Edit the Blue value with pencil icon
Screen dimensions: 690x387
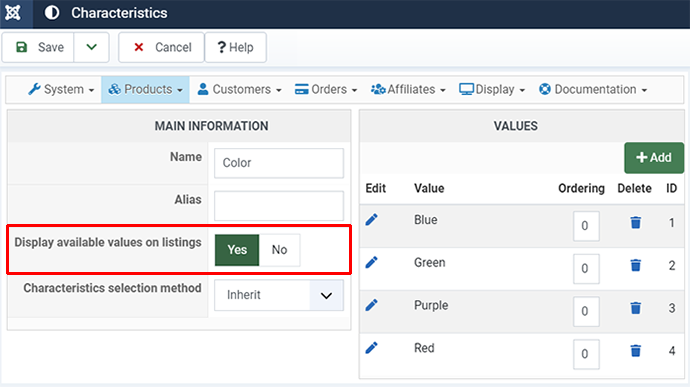[x=371, y=220]
